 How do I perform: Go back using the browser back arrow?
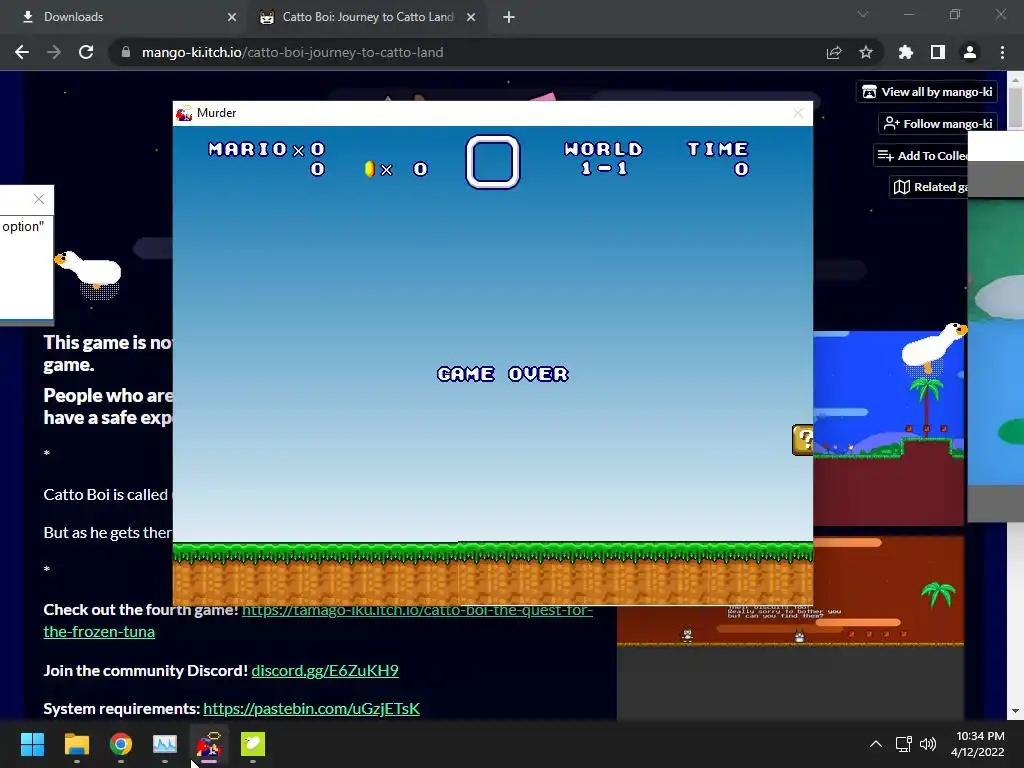click(x=22, y=52)
